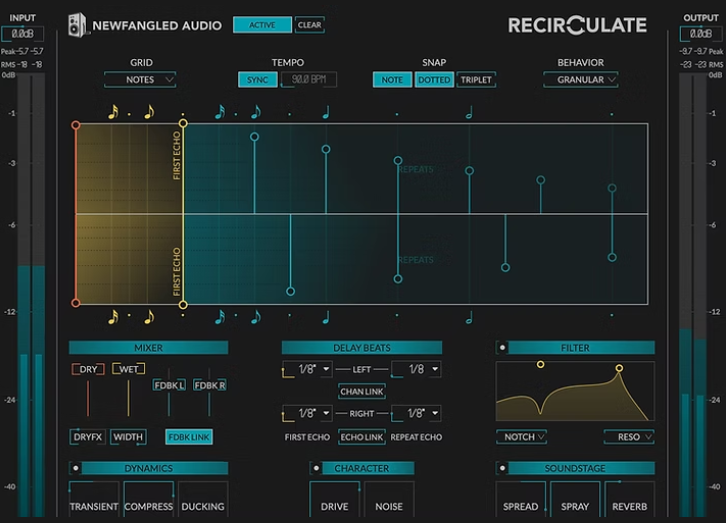The width and height of the screenshot is (726, 523).
Task: Toggle the FDBK LINK button
Action: click(189, 437)
